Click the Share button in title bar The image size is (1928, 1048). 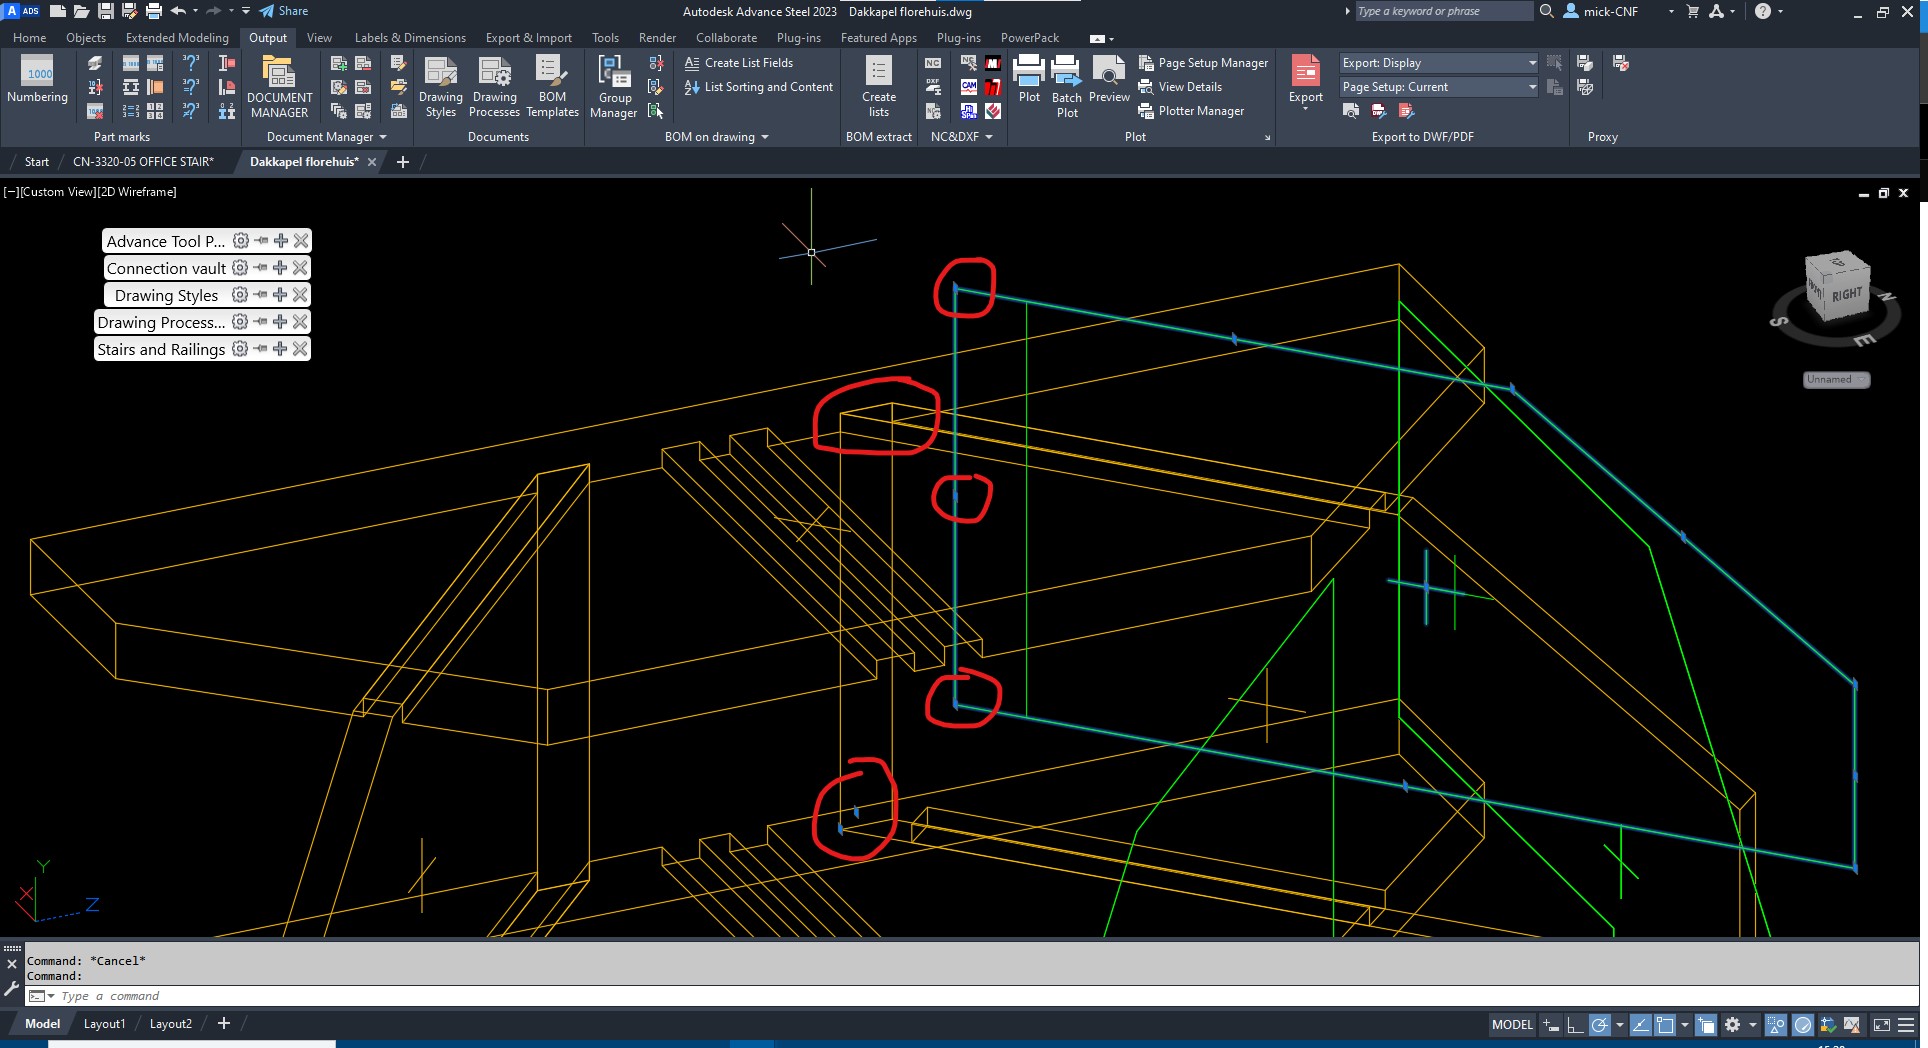click(x=284, y=11)
